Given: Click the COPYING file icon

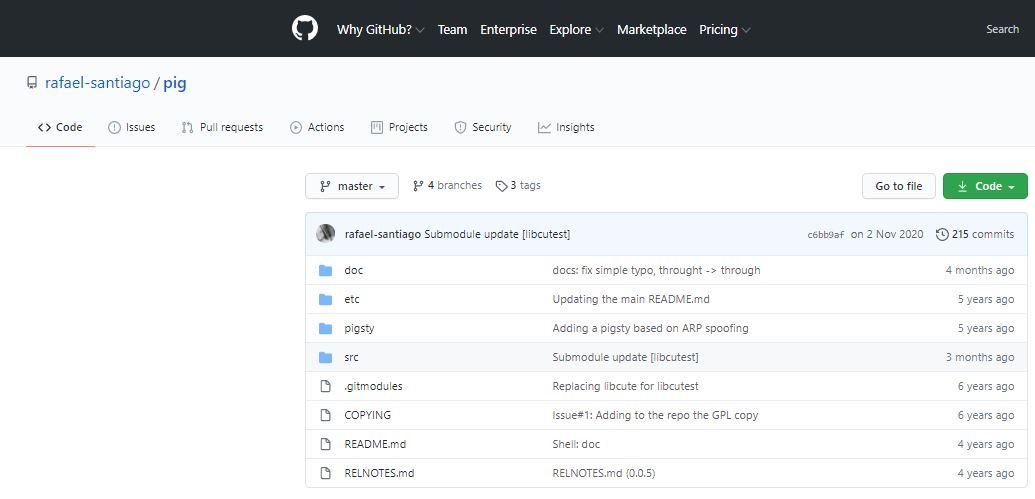Looking at the screenshot, I should tap(325, 415).
